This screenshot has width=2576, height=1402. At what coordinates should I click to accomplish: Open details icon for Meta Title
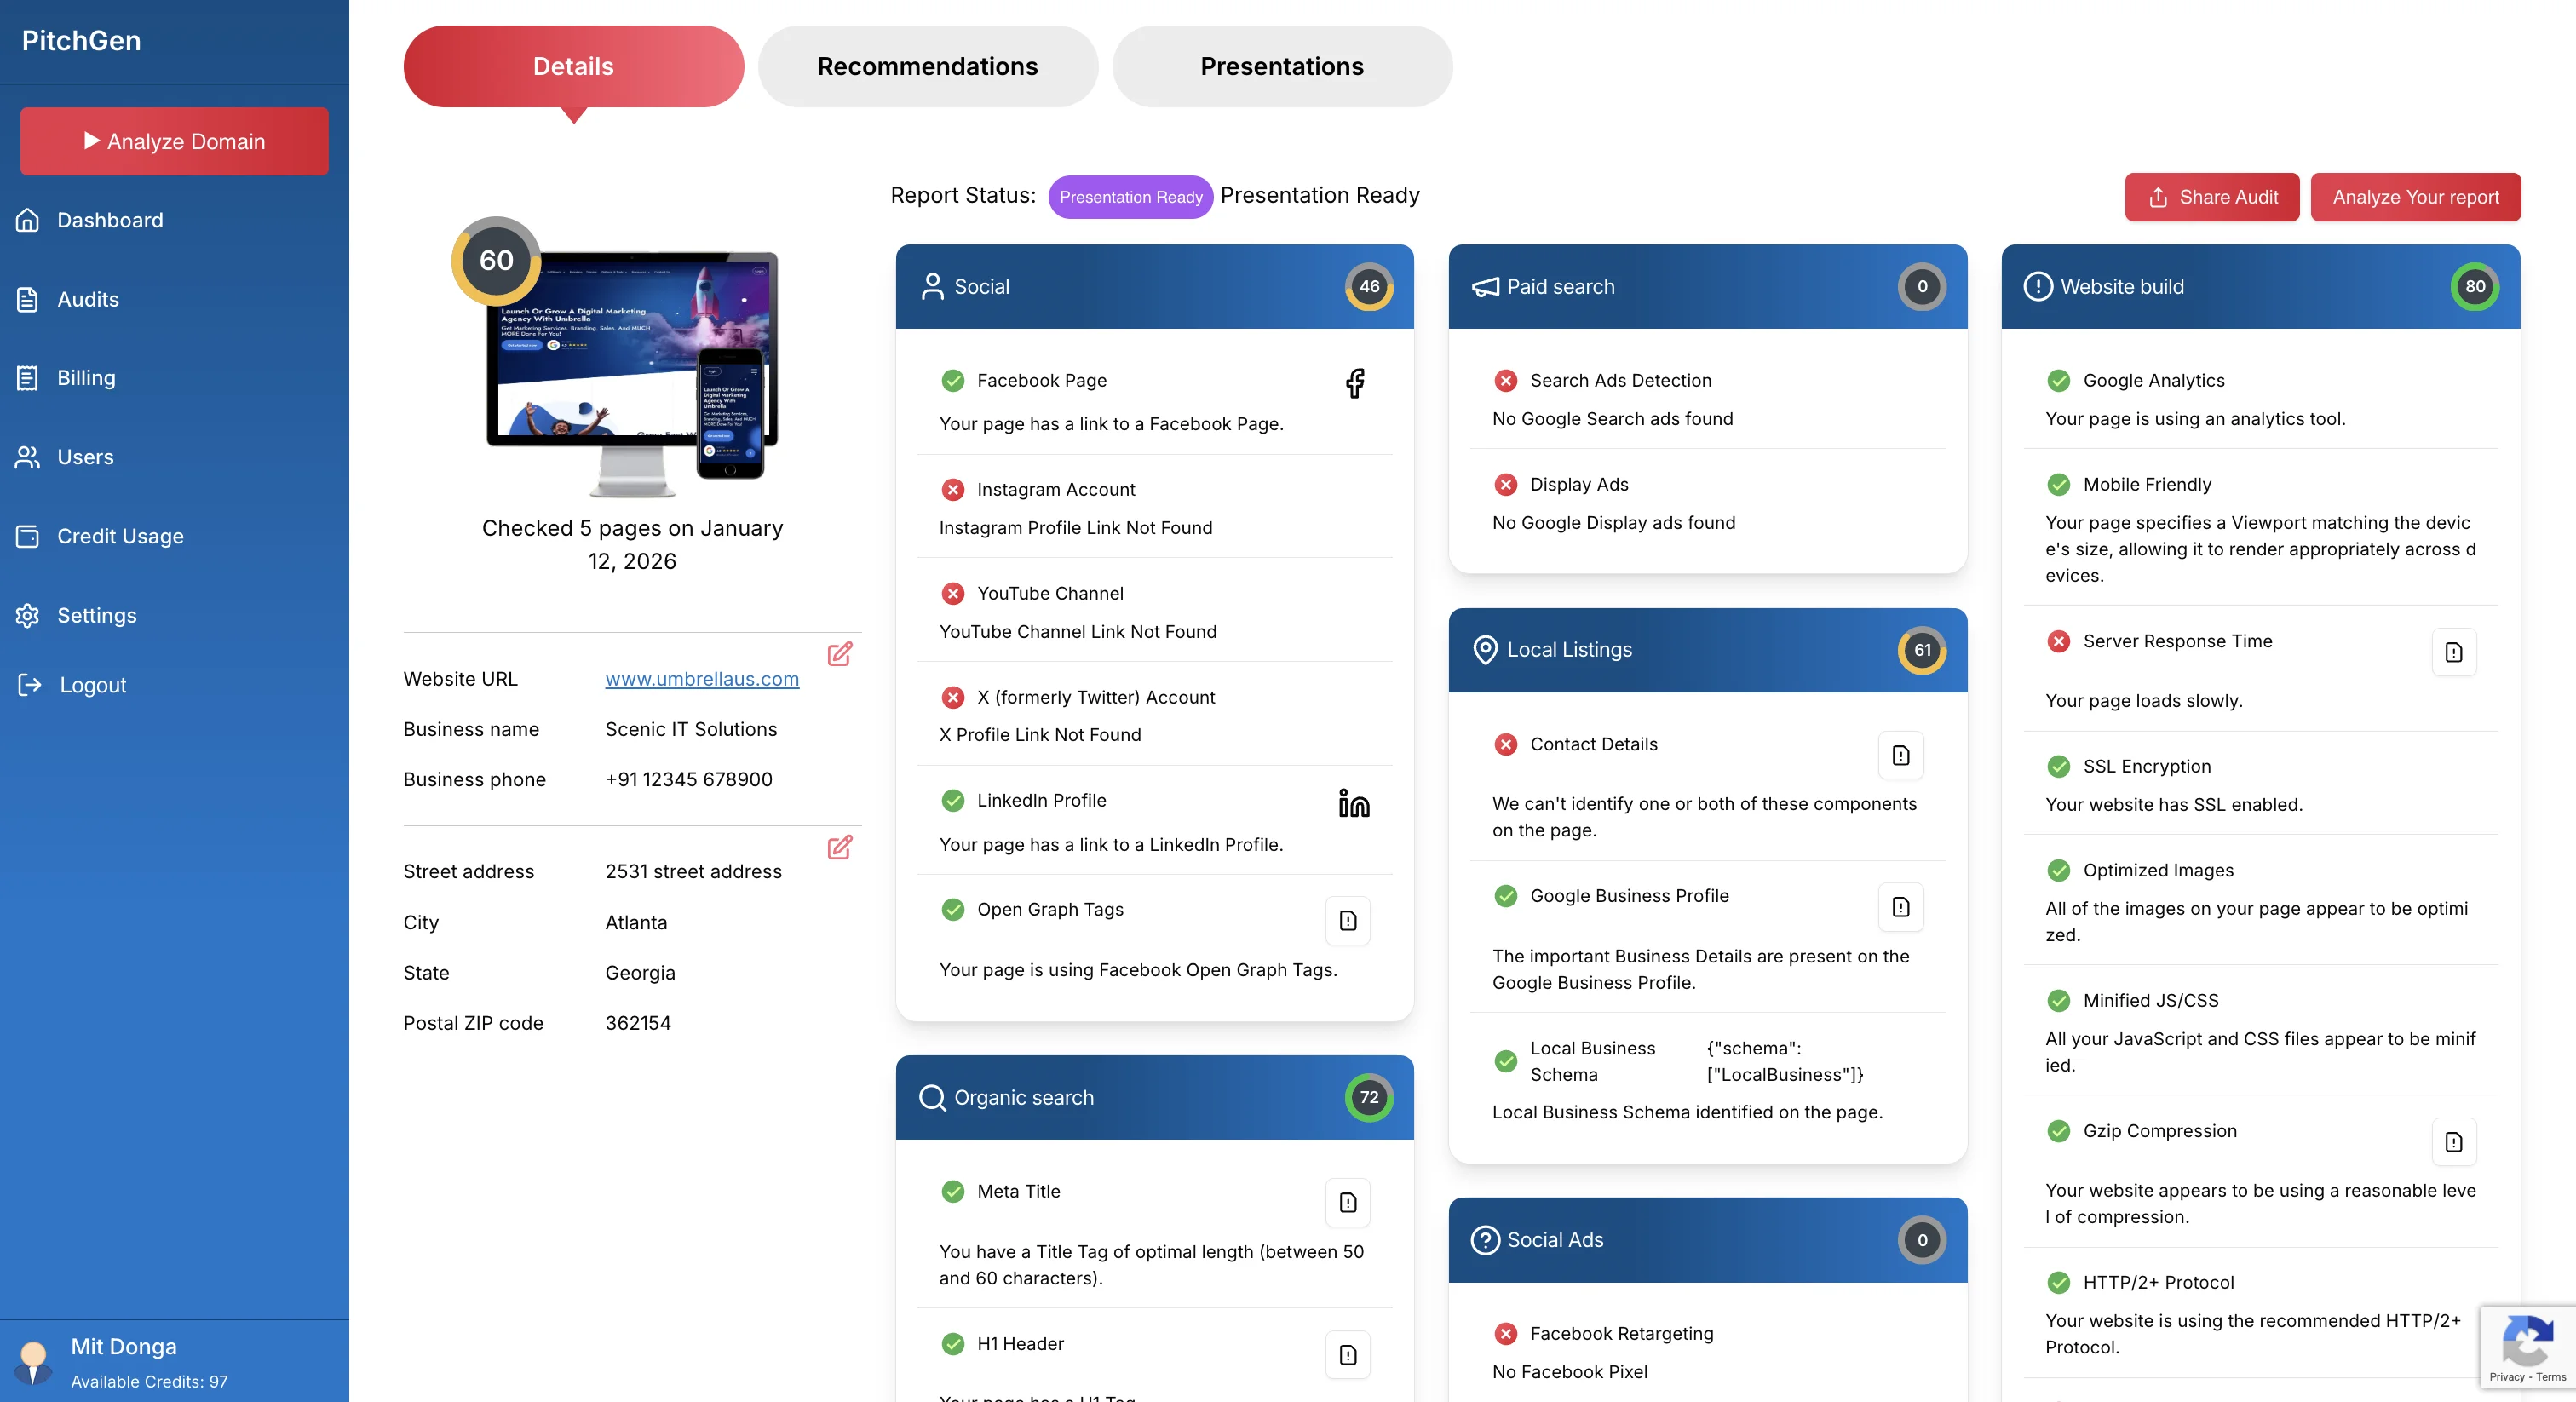pos(1347,1202)
